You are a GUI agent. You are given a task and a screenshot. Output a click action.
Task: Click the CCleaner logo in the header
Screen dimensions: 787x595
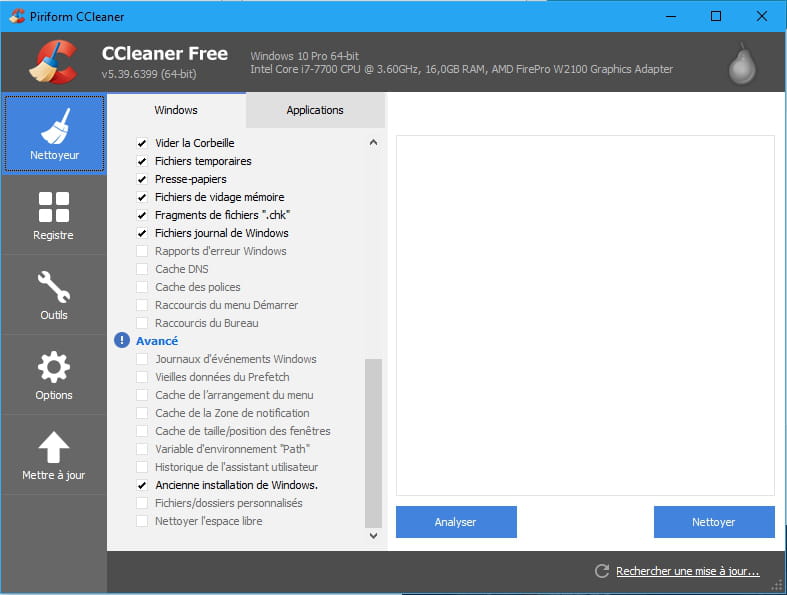tap(54, 62)
